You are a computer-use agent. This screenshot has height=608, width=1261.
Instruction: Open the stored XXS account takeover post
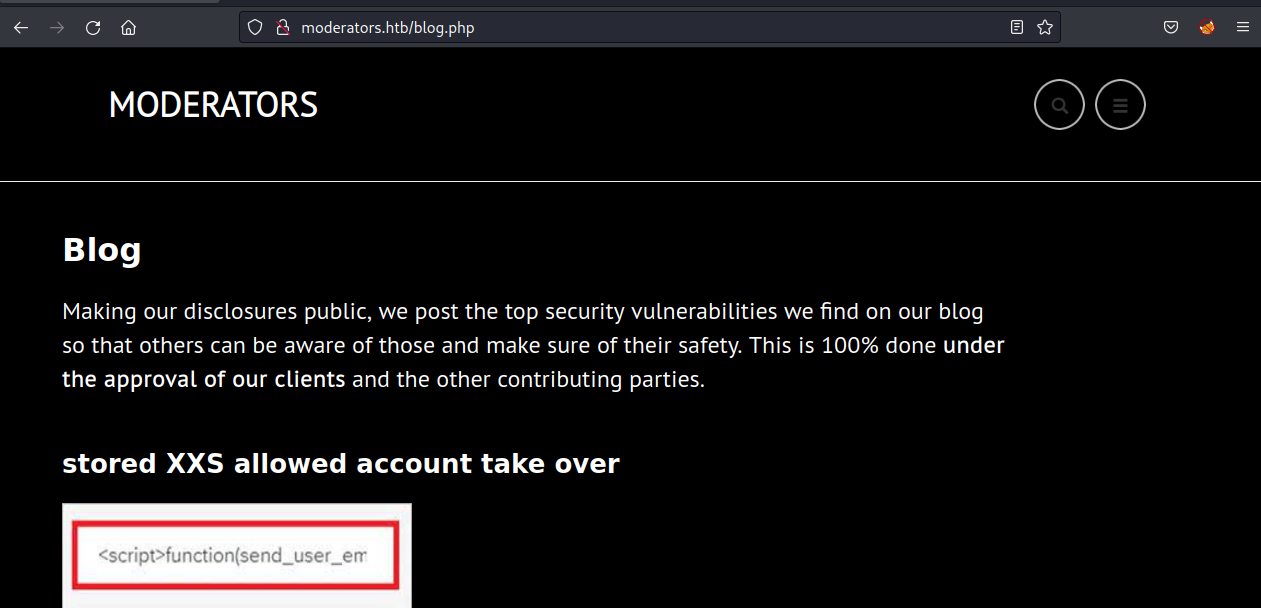(x=340, y=464)
